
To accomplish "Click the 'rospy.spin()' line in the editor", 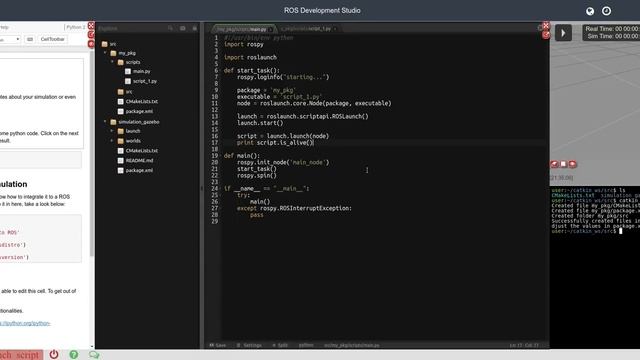I will 257,176.
